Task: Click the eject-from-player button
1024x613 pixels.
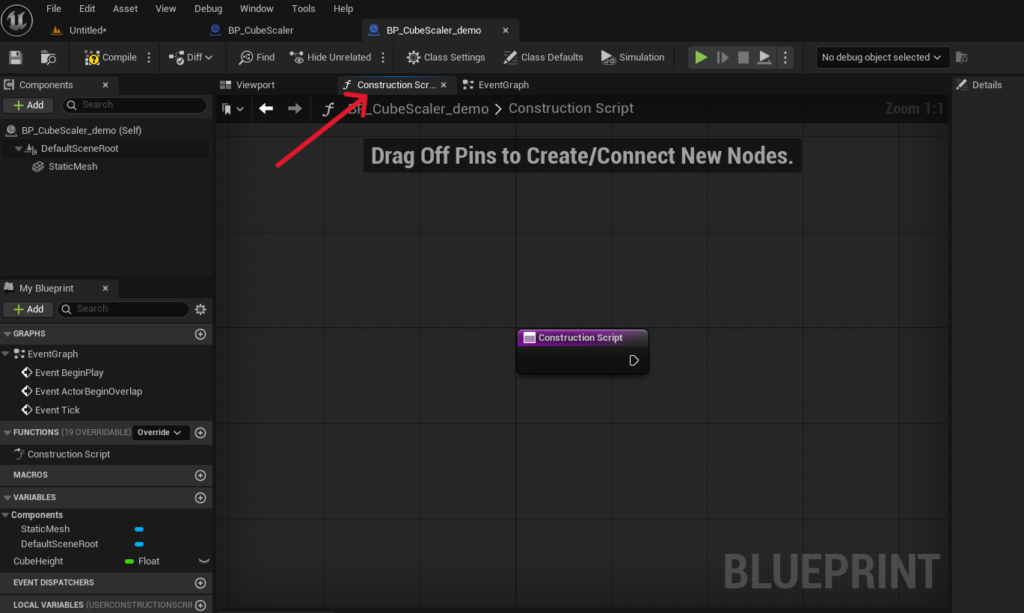Action: click(764, 57)
